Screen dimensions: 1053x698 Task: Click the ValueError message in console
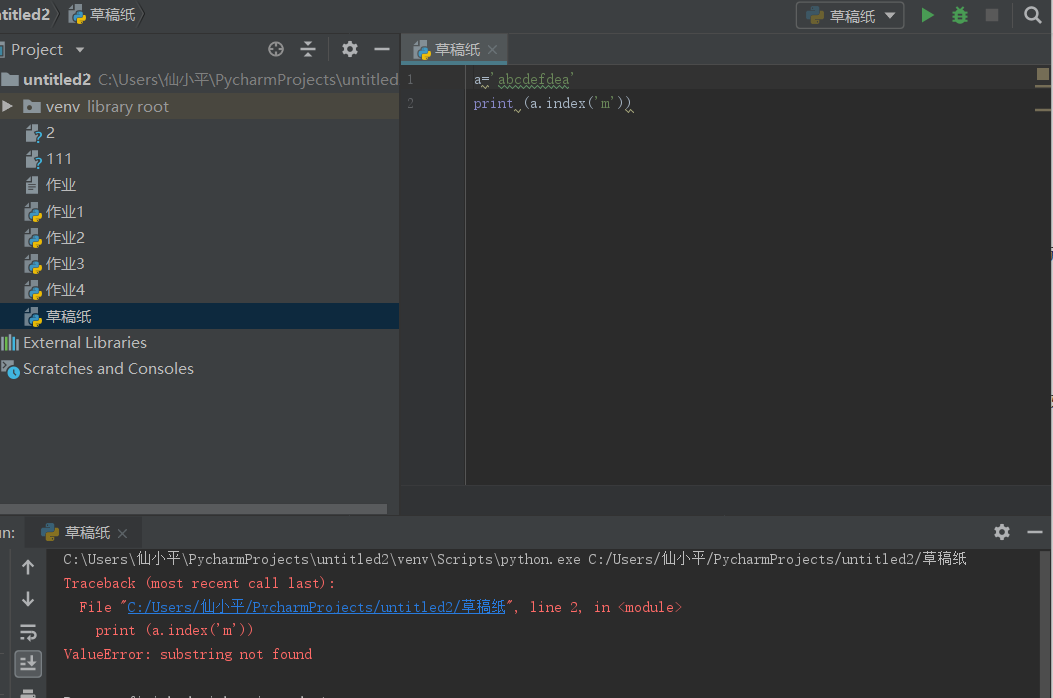(x=187, y=654)
